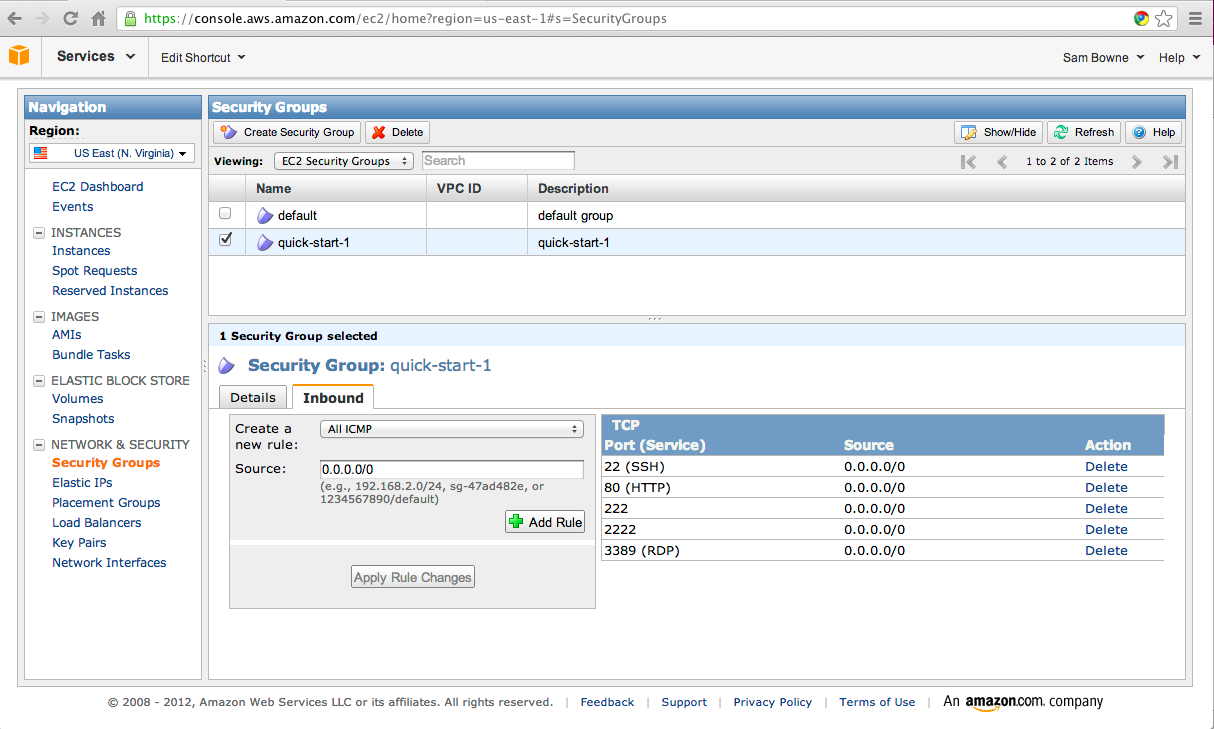This screenshot has width=1214, height=729.
Task: Click Create Security Group button
Action: pyautogui.click(x=288, y=132)
